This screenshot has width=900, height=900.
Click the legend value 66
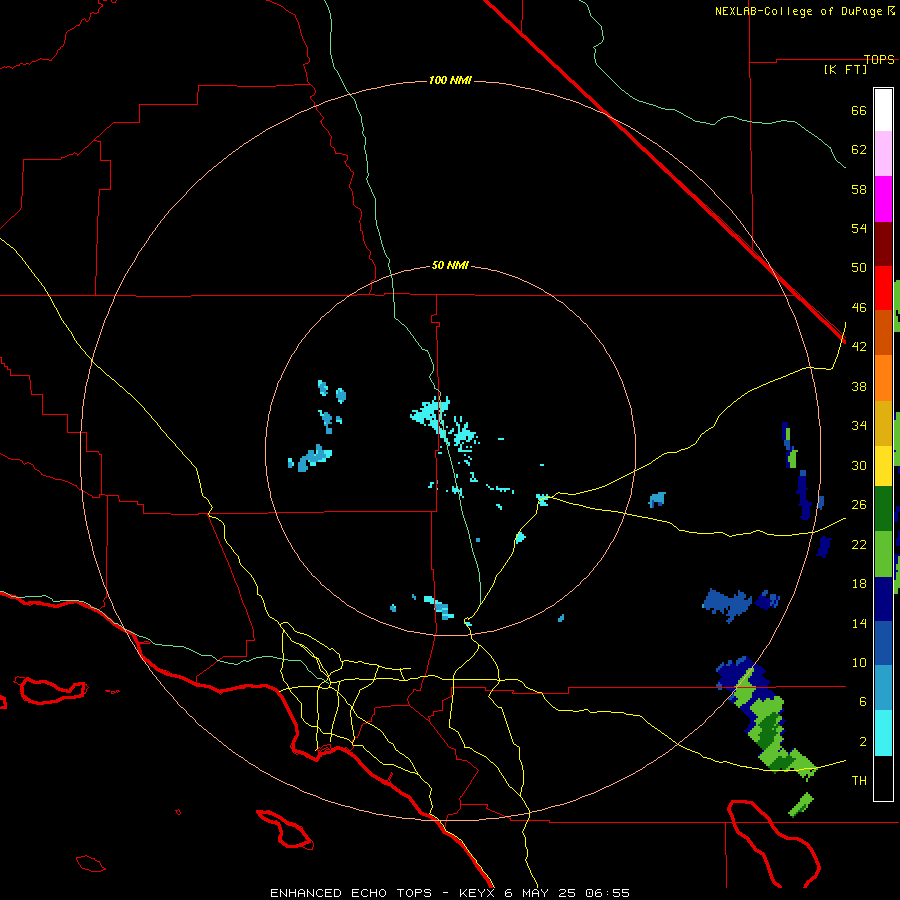coord(859,110)
